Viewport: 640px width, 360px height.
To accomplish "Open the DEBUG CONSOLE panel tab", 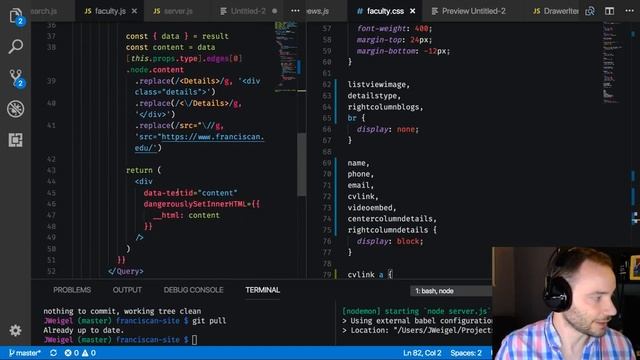I will click(193, 290).
